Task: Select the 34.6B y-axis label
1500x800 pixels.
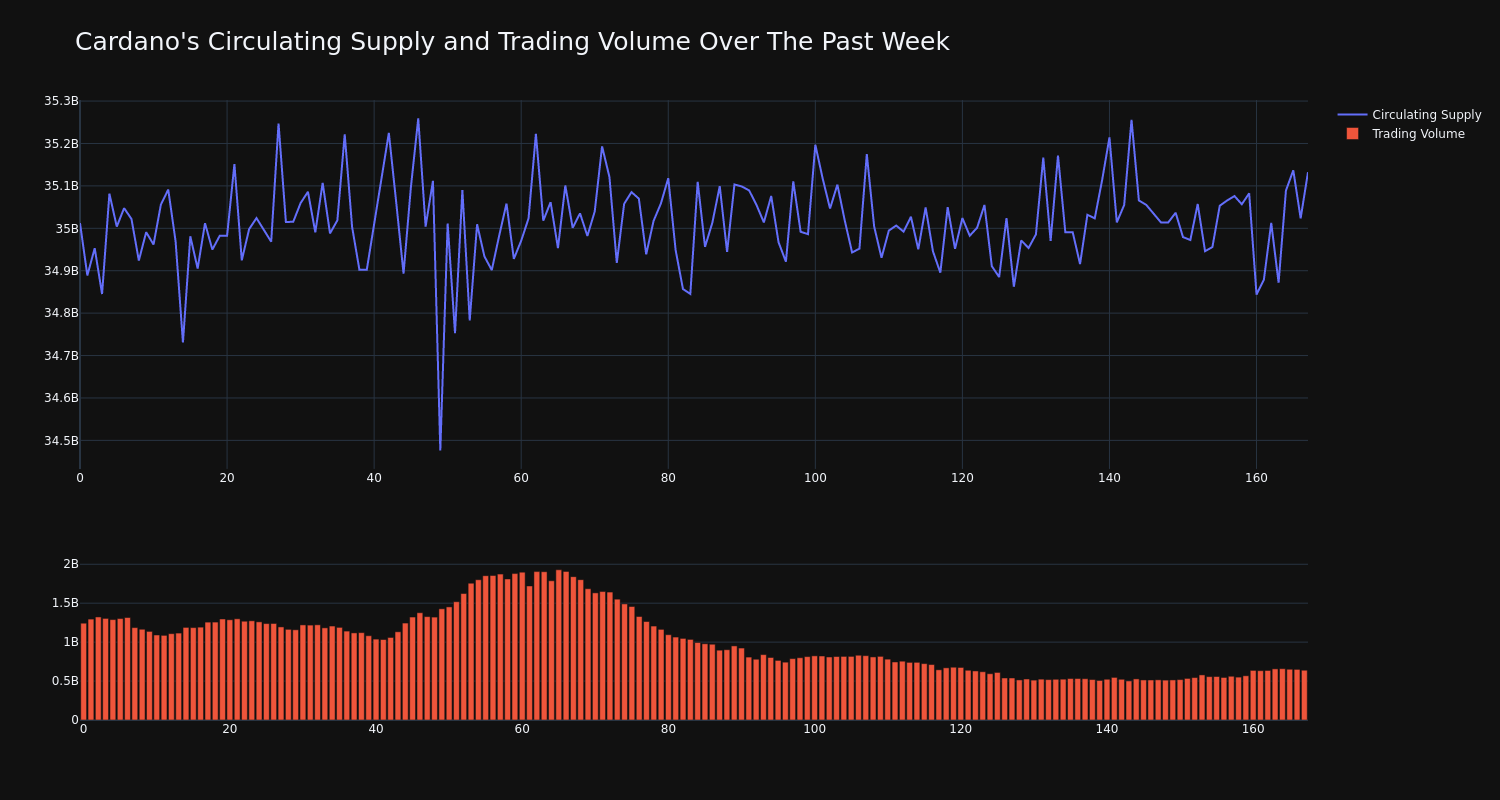Action: click(61, 398)
